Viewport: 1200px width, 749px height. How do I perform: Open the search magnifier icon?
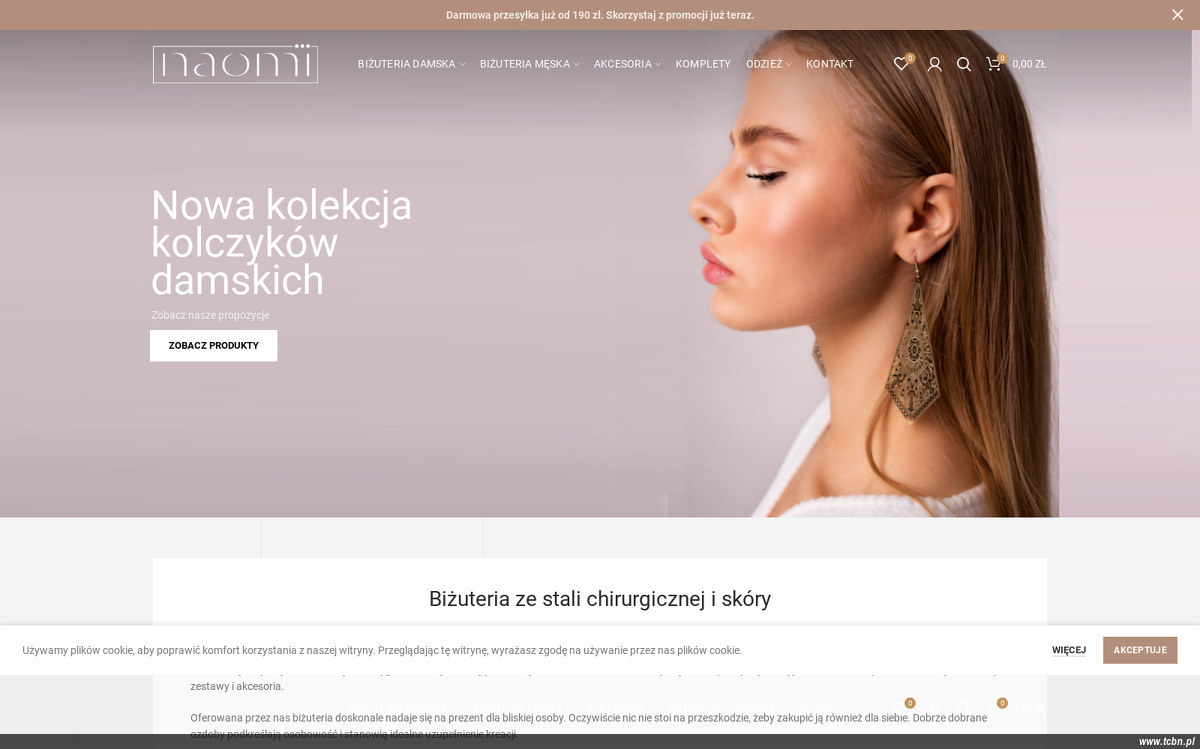click(x=964, y=64)
